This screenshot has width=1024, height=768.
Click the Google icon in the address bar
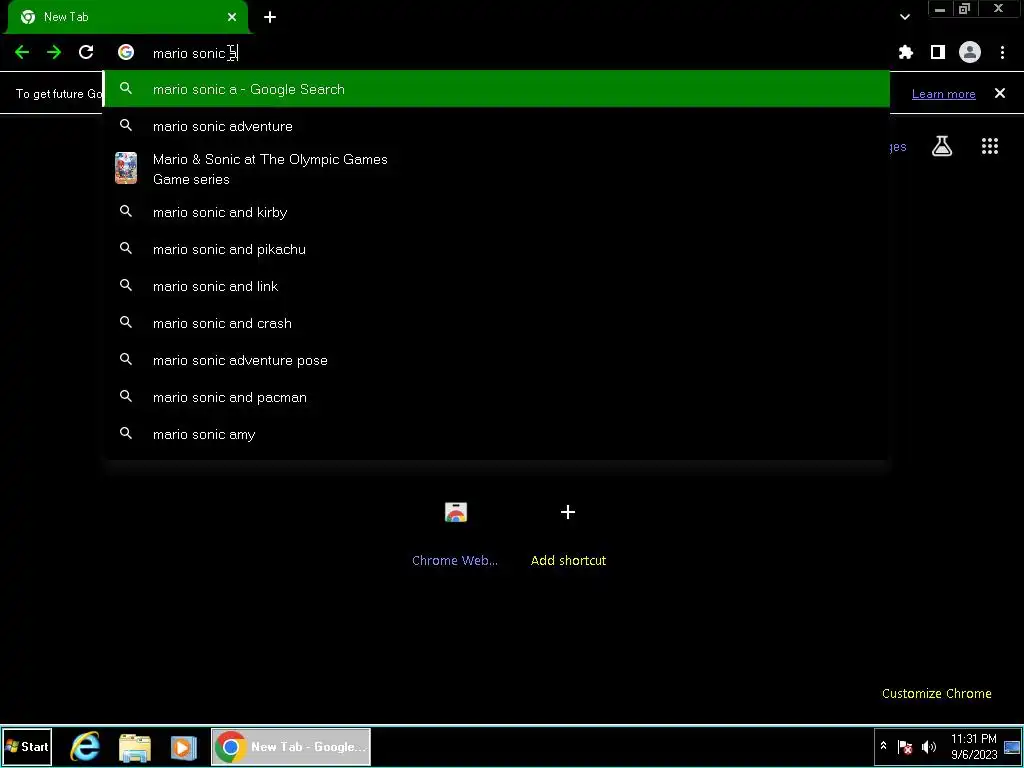coord(125,52)
